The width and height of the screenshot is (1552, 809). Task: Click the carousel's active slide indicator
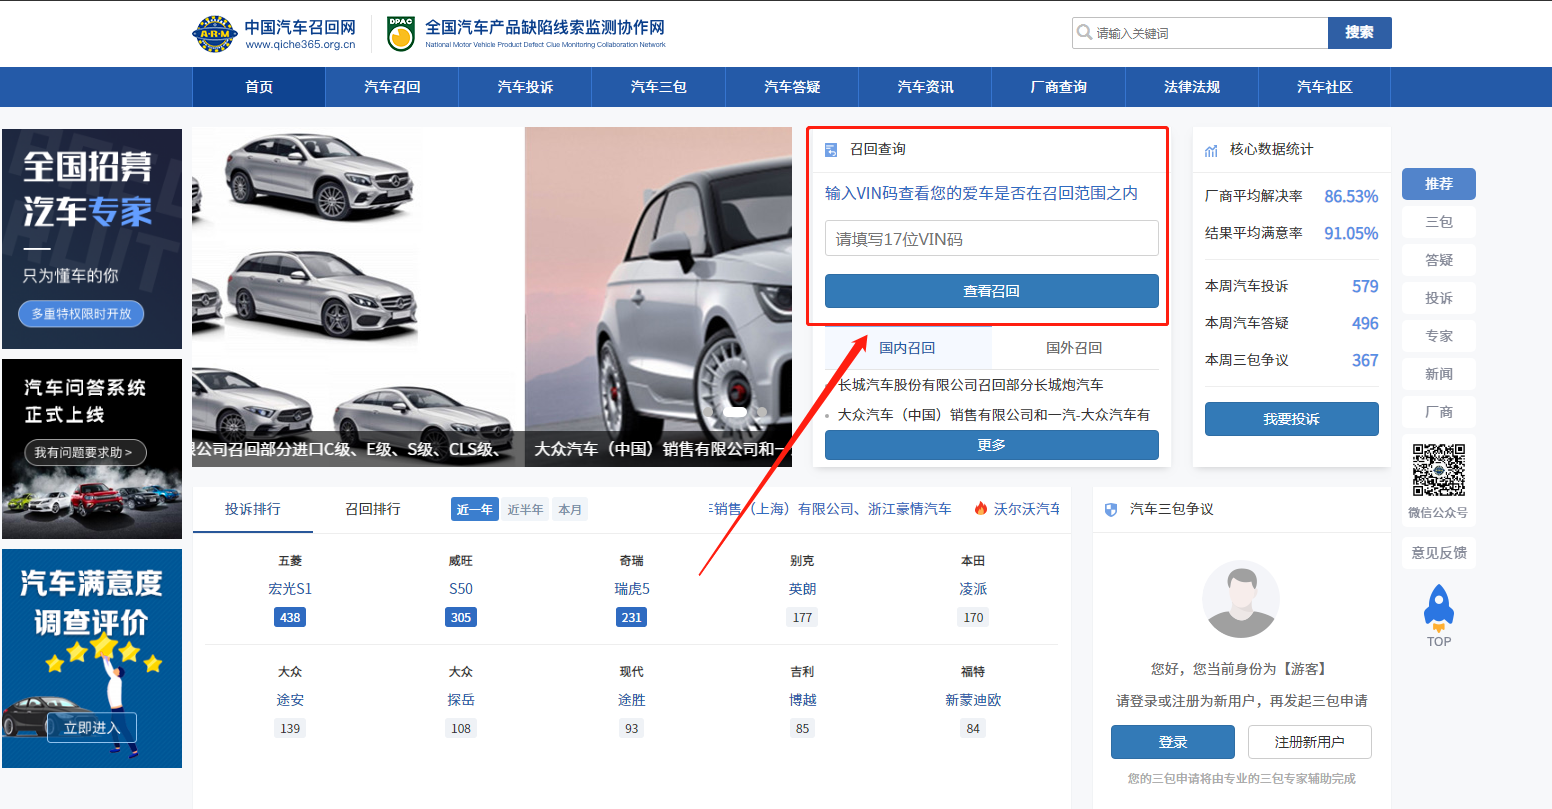[736, 412]
